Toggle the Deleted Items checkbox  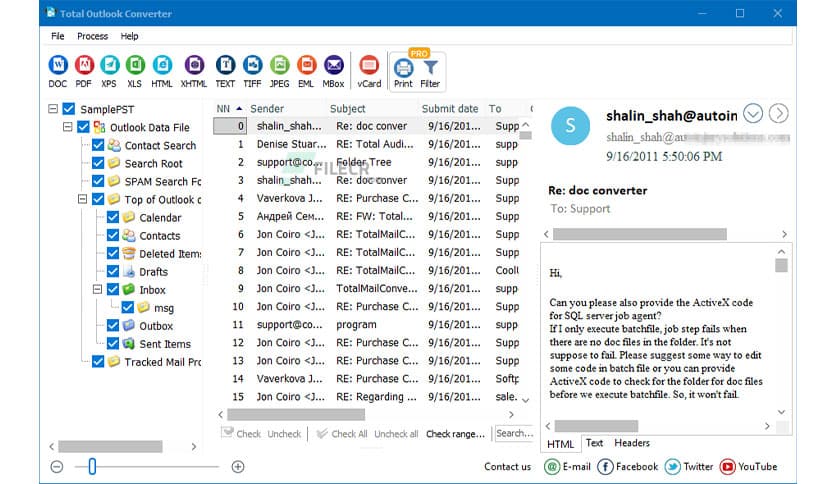pyautogui.click(x=112, y=253)
